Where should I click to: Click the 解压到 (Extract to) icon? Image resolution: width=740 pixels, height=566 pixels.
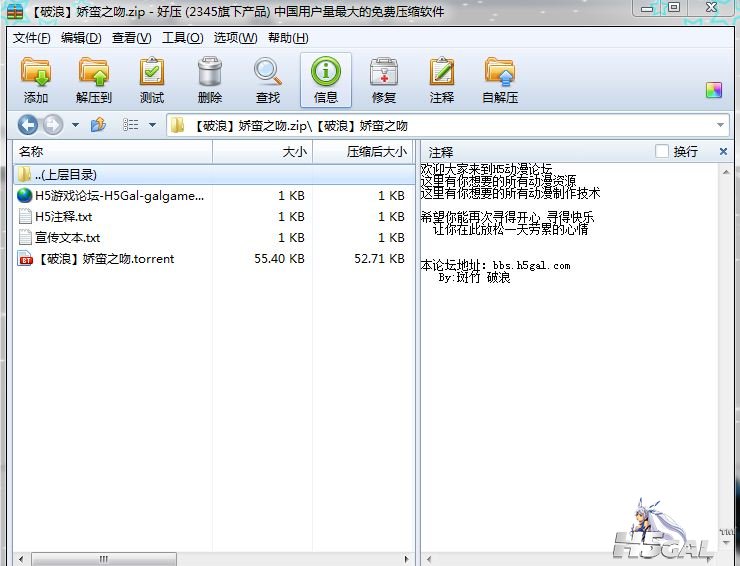94,72
